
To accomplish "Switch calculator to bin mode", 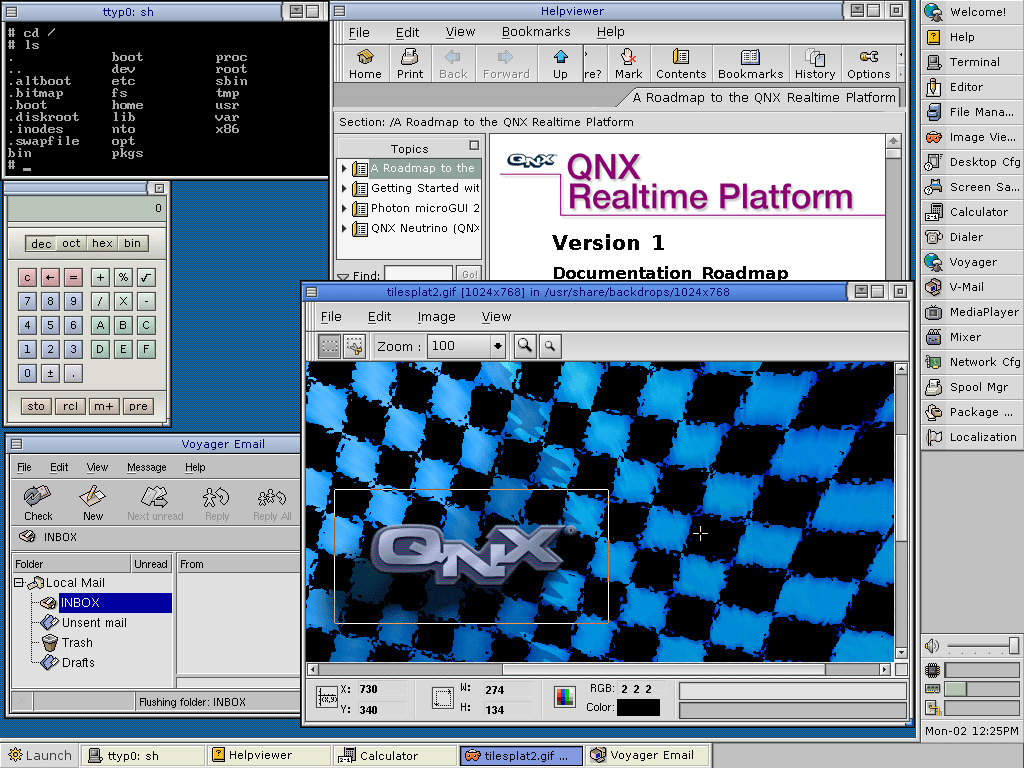I will click(x=133, y=244).
